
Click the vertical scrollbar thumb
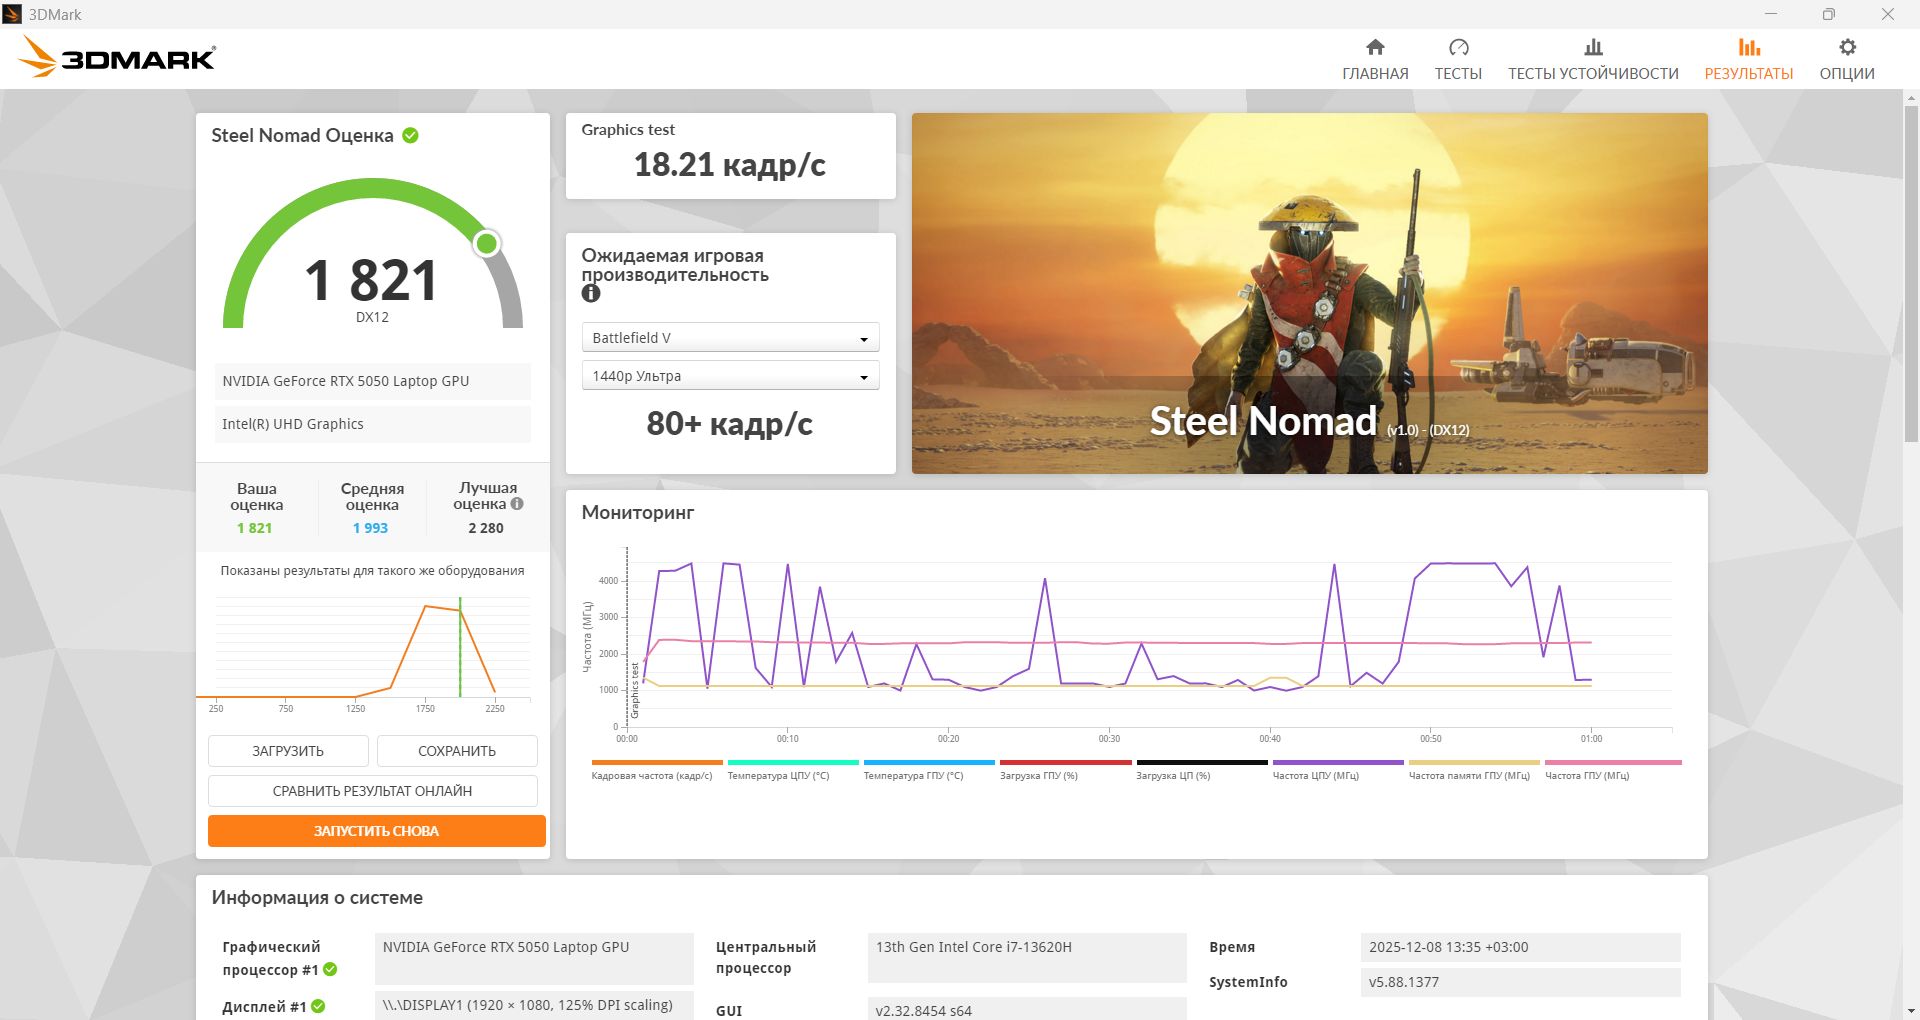point(1911,272)
